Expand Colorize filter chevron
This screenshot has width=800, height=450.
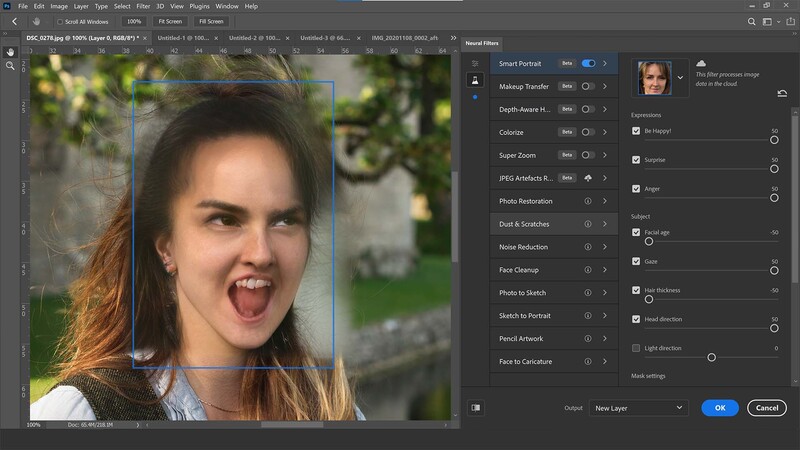(x=605, y=132)
